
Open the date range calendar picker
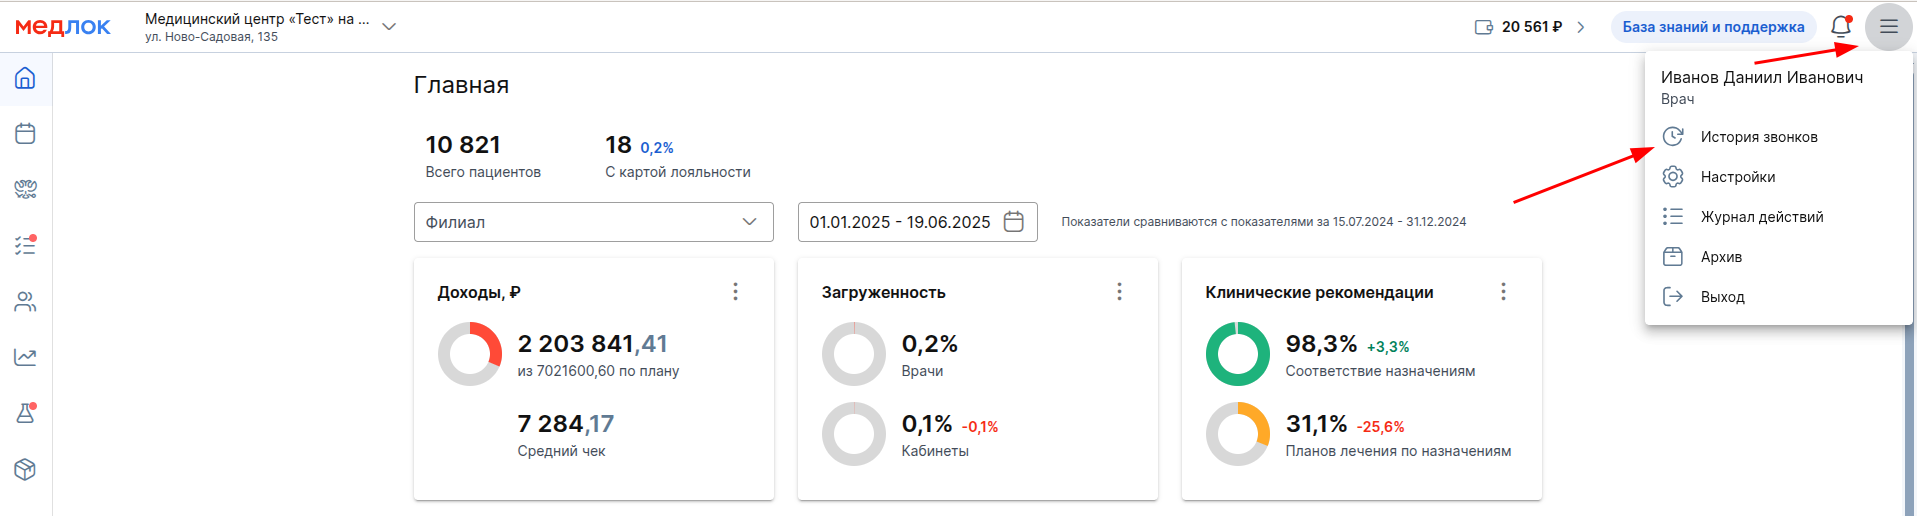click(1013, 222)
